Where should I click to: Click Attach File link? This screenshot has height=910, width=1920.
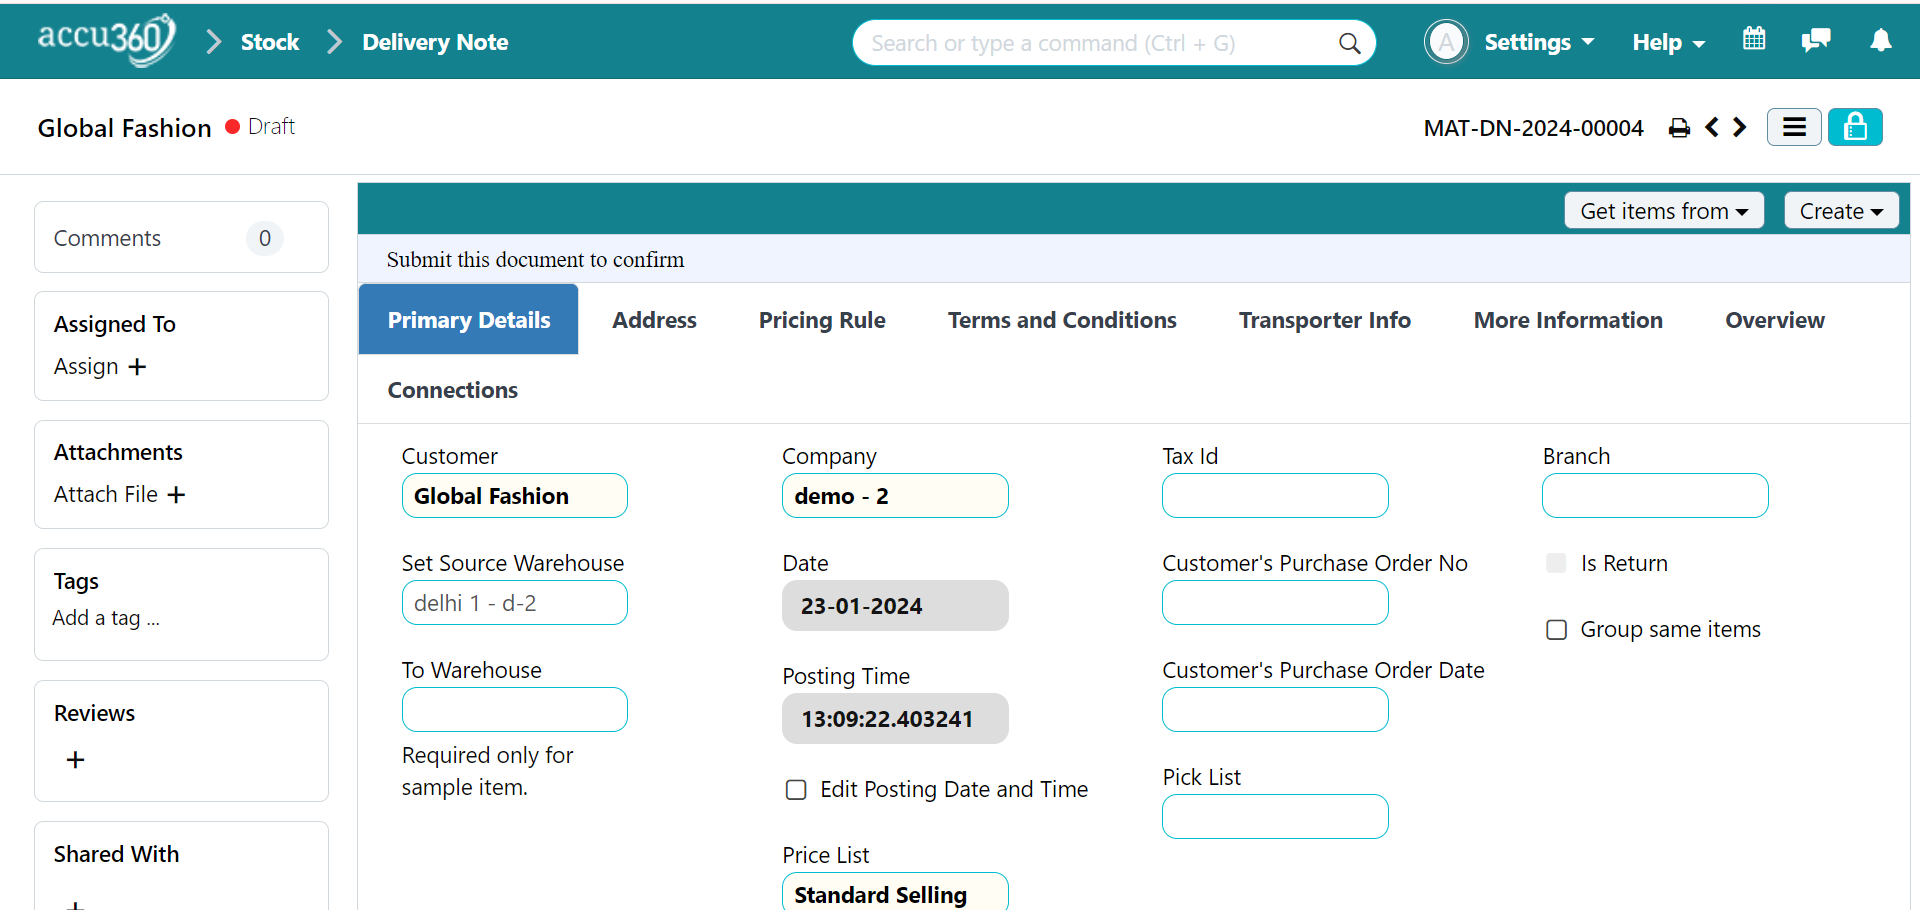(106, 495)
